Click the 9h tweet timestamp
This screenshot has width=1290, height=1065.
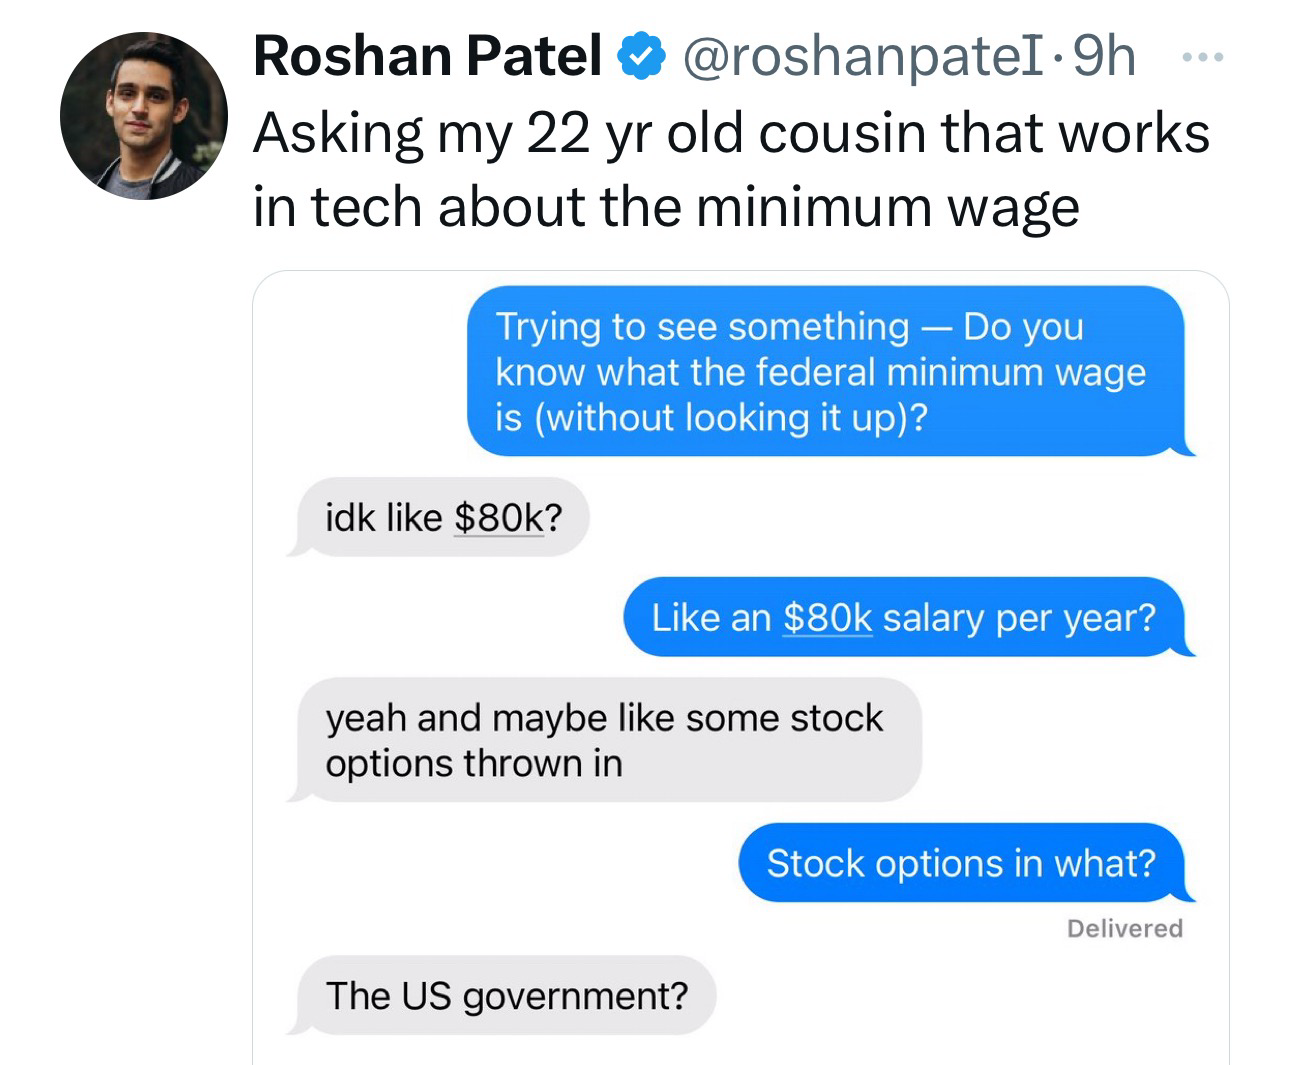click(x=1105, y=57)
